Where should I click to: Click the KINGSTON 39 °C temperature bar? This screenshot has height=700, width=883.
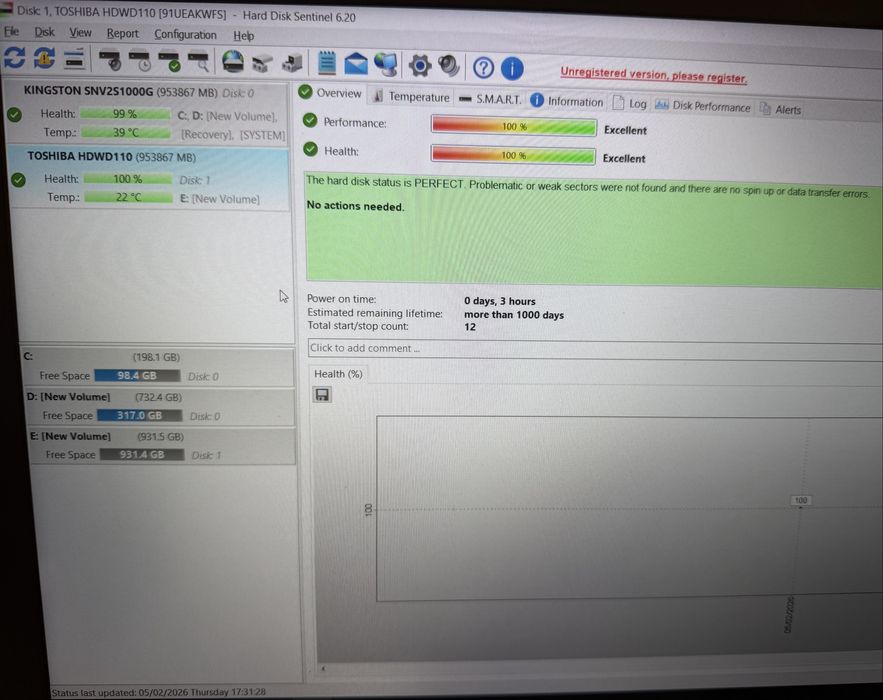click(x=126, y=133)
